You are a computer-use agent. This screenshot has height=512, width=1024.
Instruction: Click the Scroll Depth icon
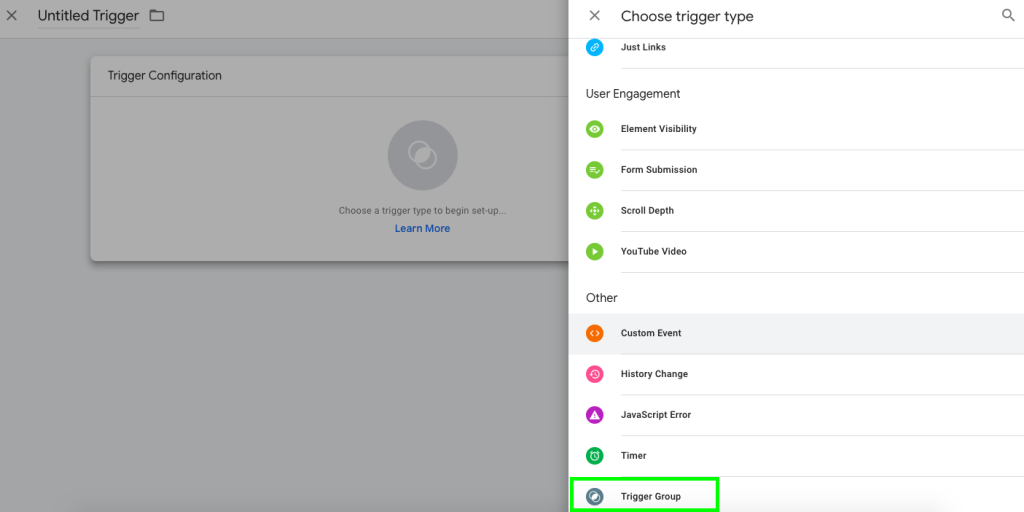(595, 211)
